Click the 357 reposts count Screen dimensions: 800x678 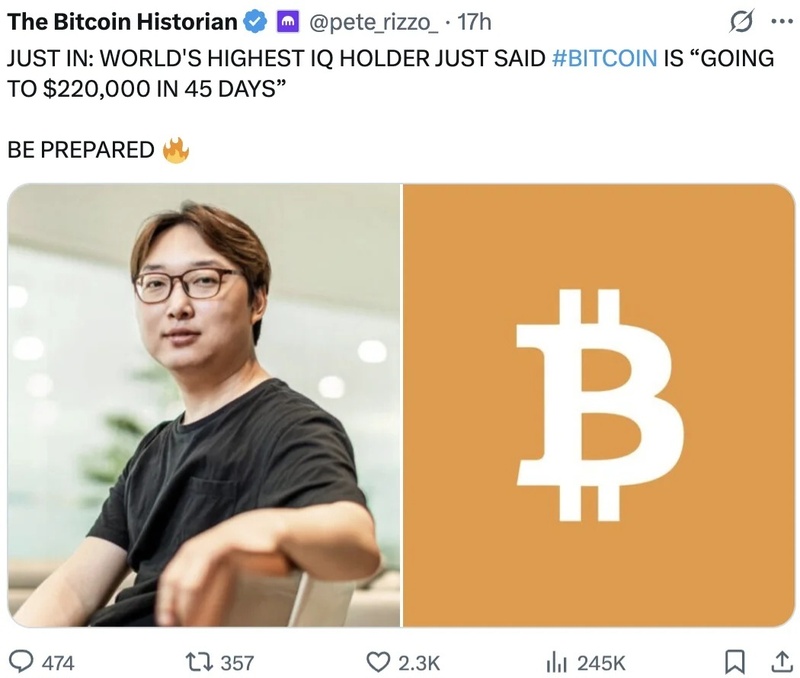237,663
